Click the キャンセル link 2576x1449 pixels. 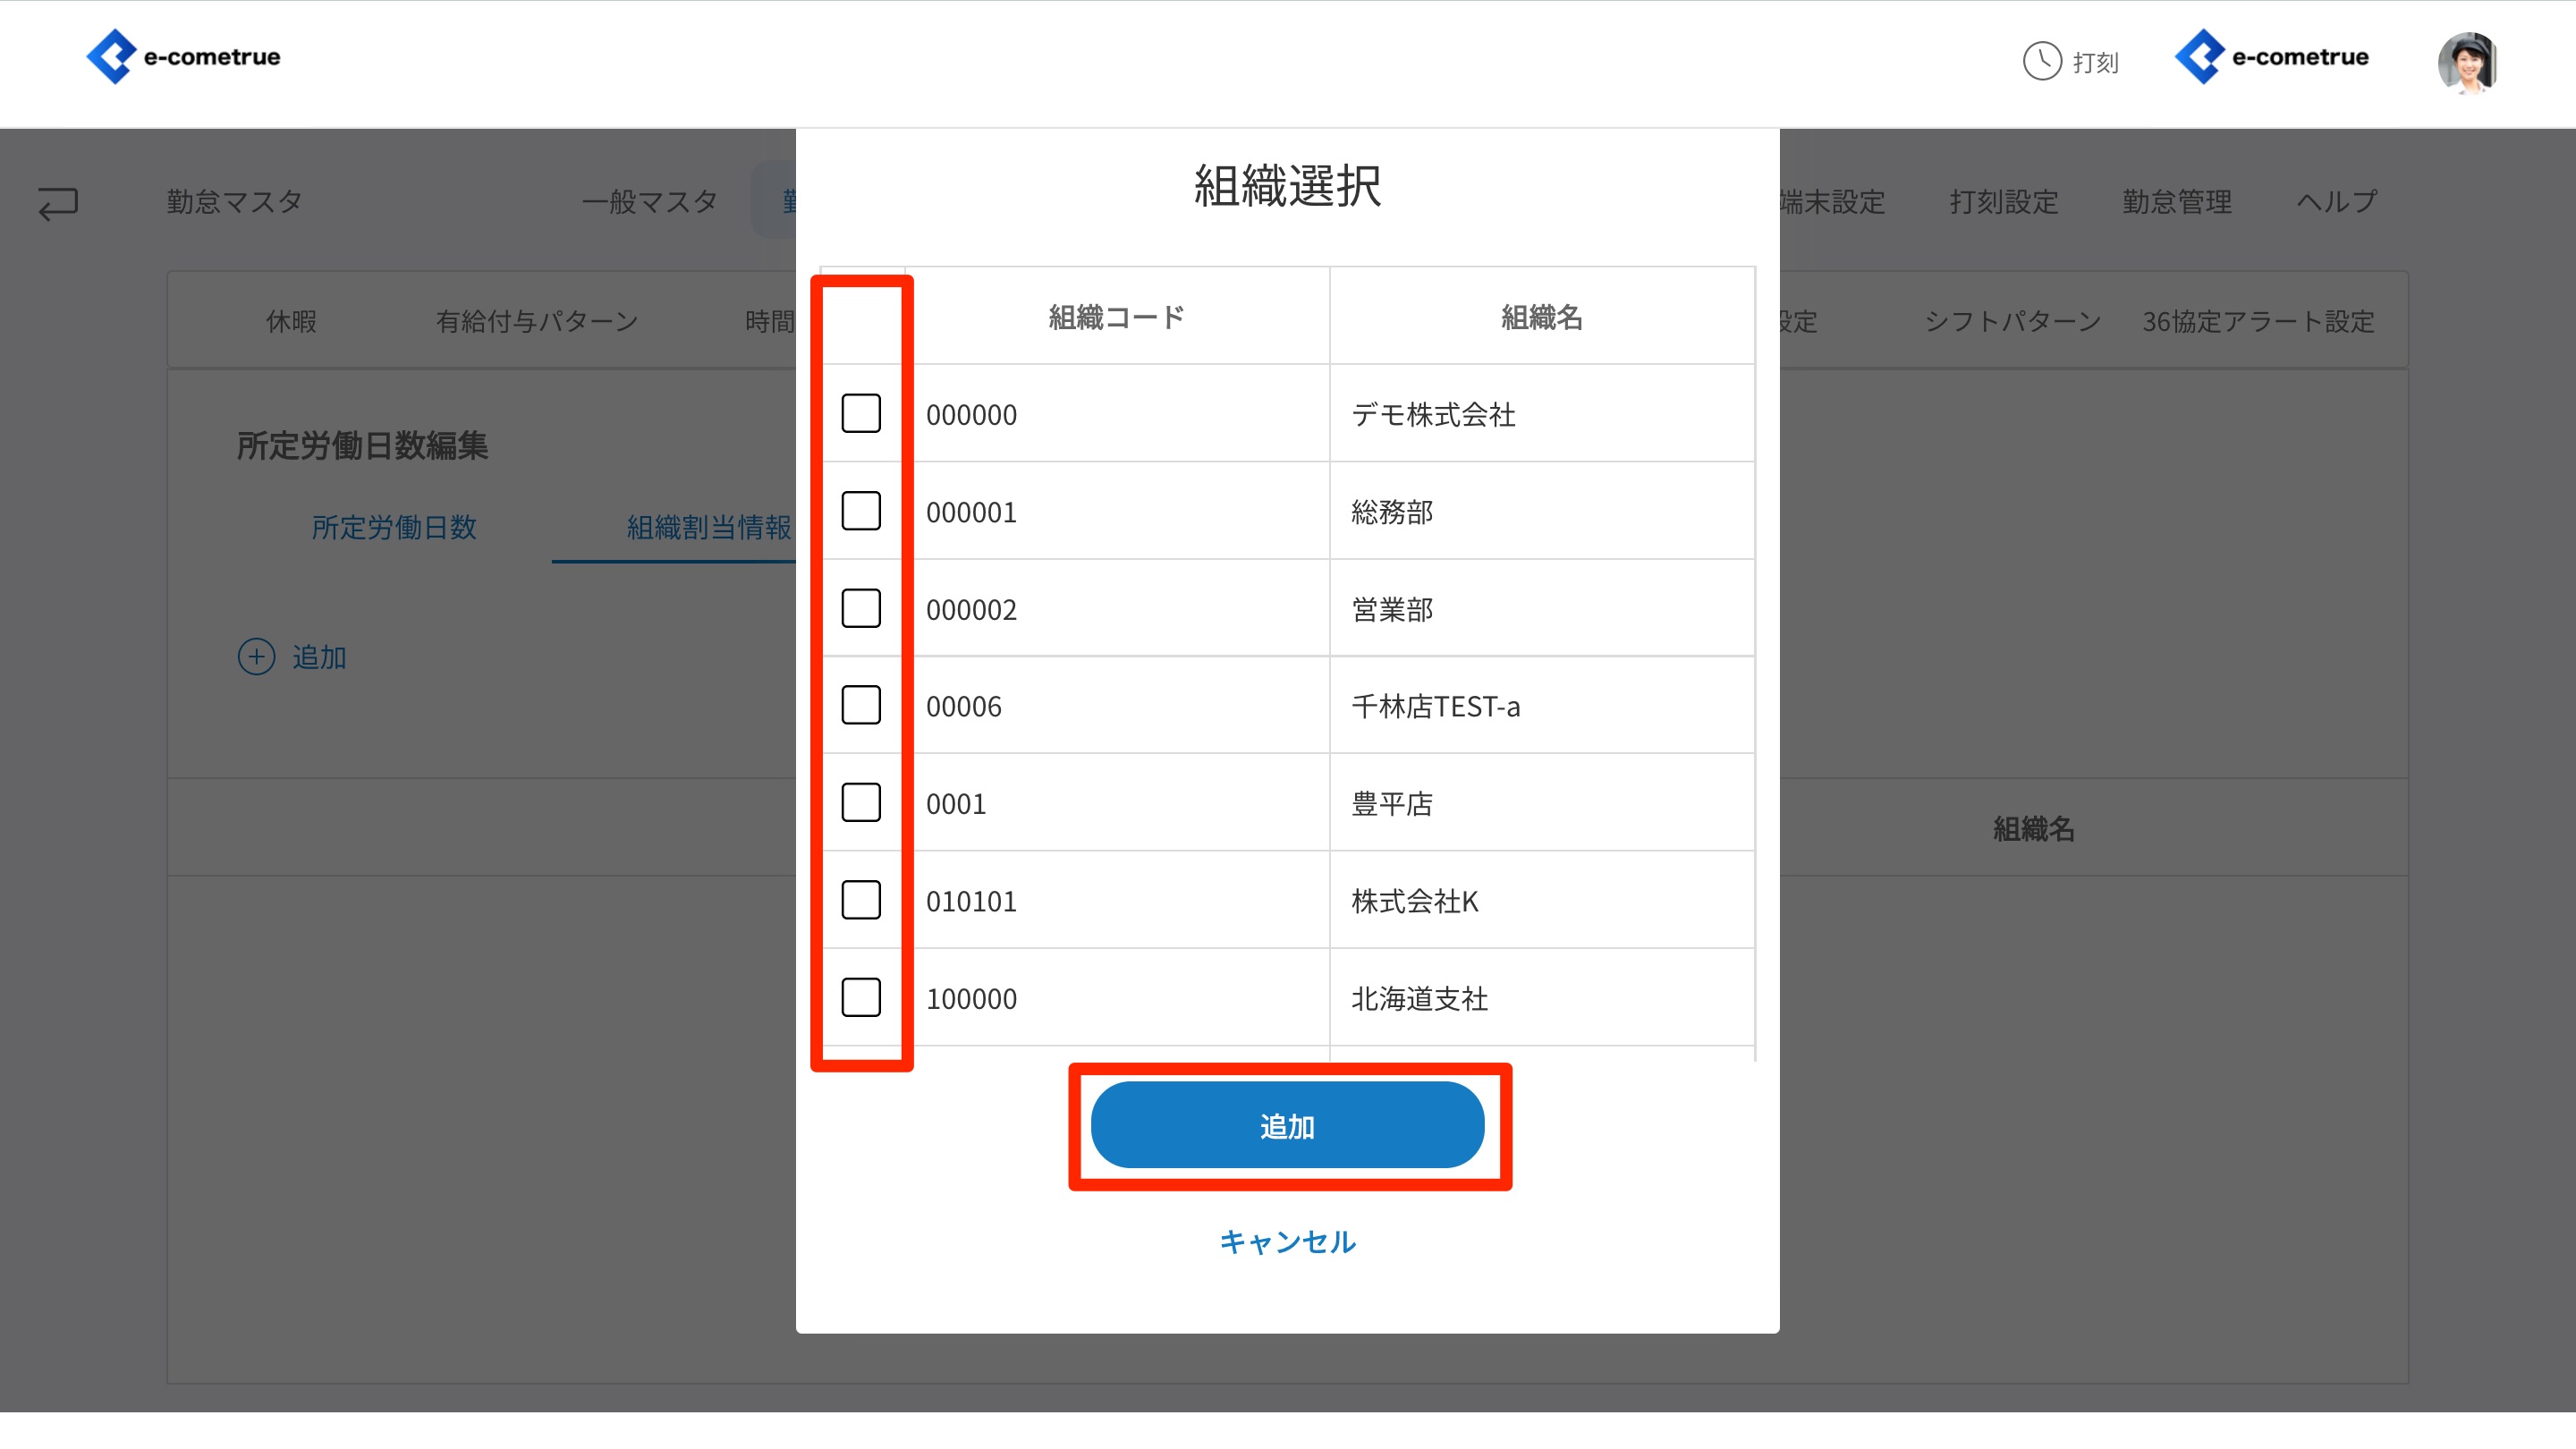coord(1287,1241)
